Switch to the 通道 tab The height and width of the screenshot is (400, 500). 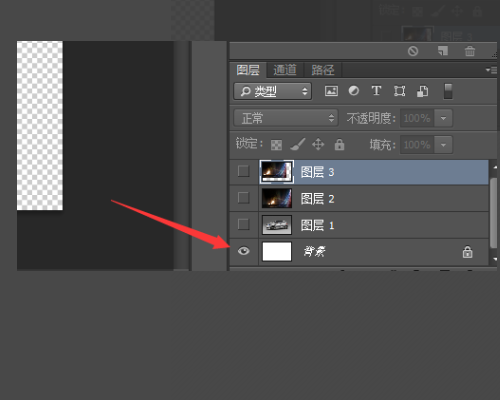pyautogui.click(x=285, y=70)
